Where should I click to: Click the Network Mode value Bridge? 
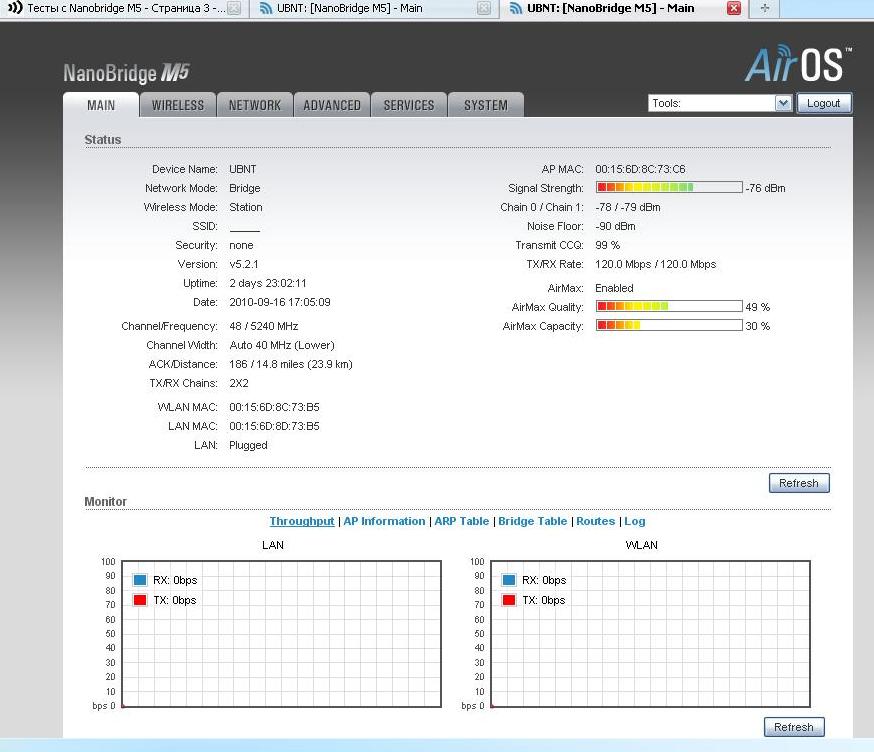pyautogui.click(x=245, y=188)
